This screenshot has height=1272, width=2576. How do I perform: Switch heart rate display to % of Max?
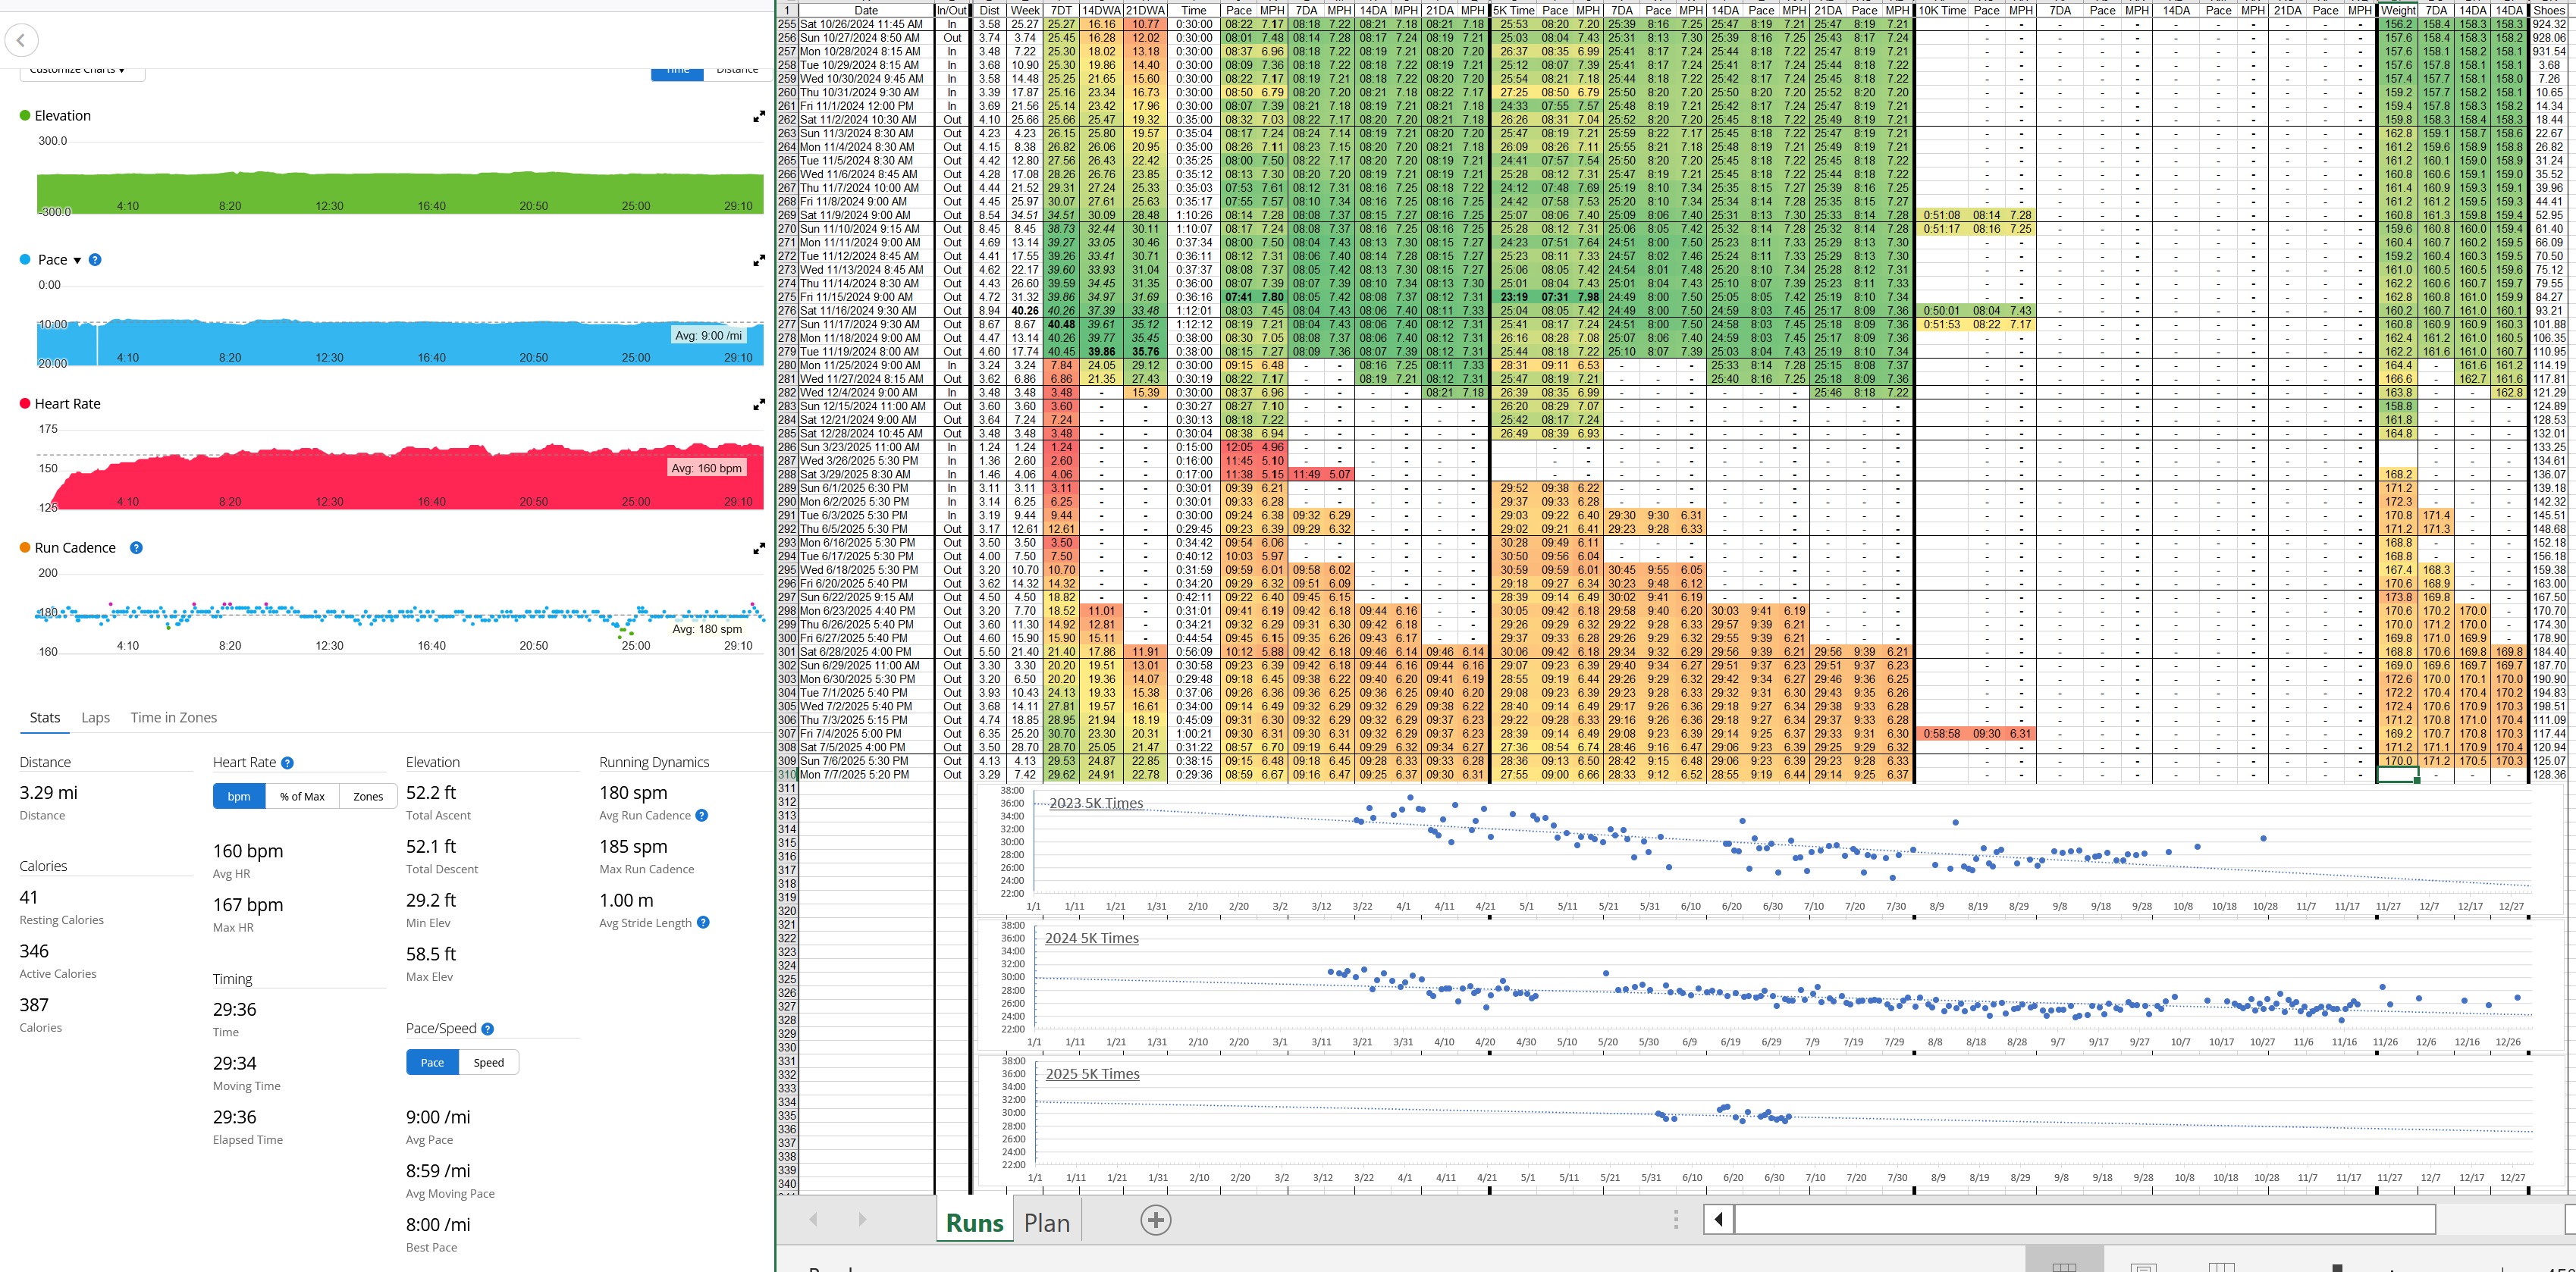[x=302, y=796]
